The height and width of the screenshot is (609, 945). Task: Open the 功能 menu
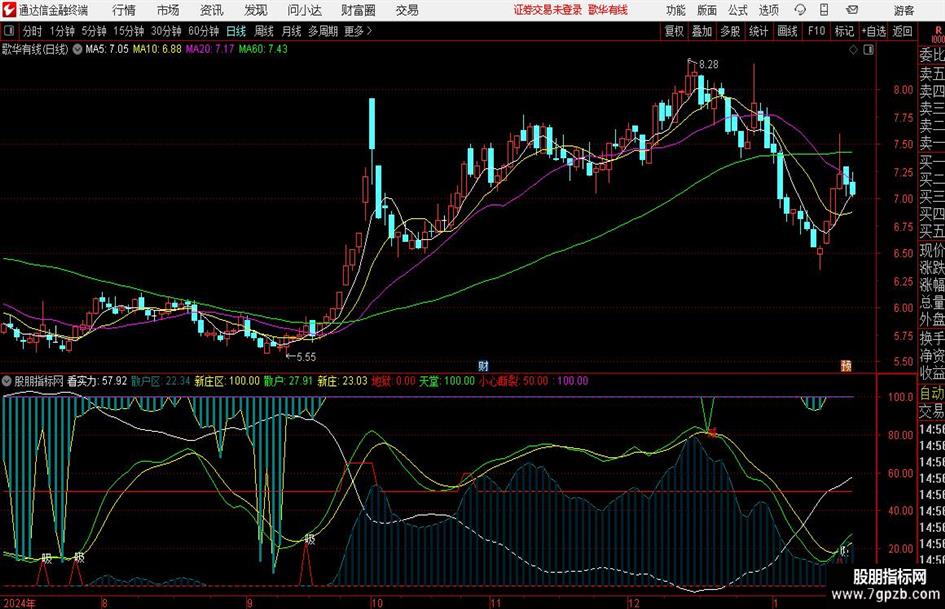(x=676, y=10)
